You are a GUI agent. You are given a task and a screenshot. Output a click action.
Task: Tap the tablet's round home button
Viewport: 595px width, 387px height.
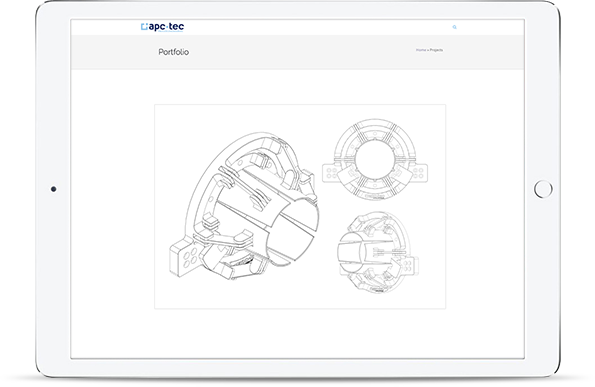click(543, 189)
